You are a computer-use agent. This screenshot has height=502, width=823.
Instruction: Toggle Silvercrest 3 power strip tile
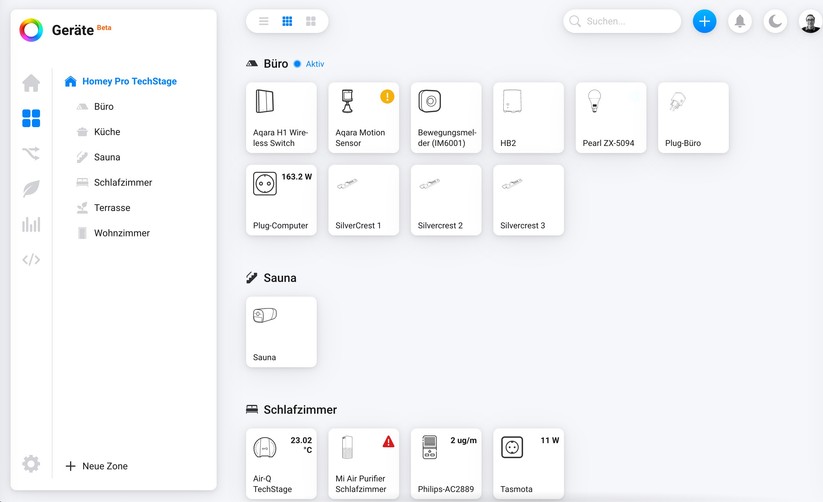point(529,200)
